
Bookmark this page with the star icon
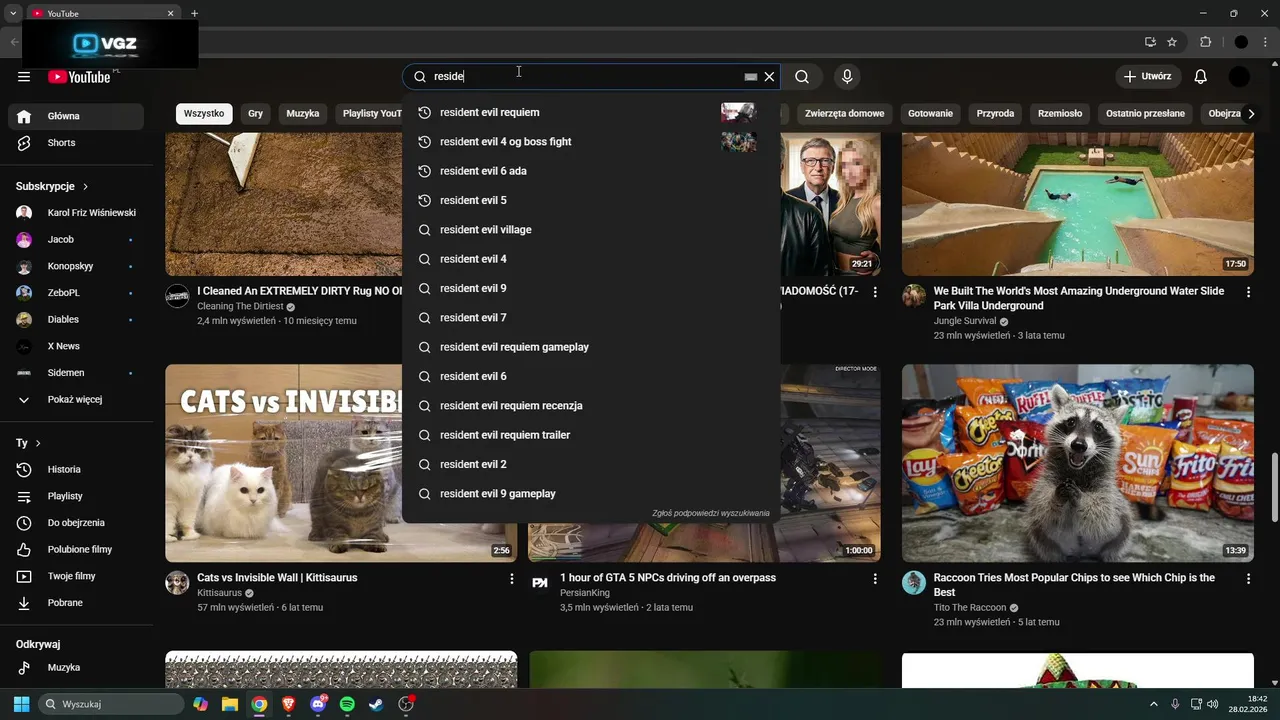click(x=1172, y=42)
